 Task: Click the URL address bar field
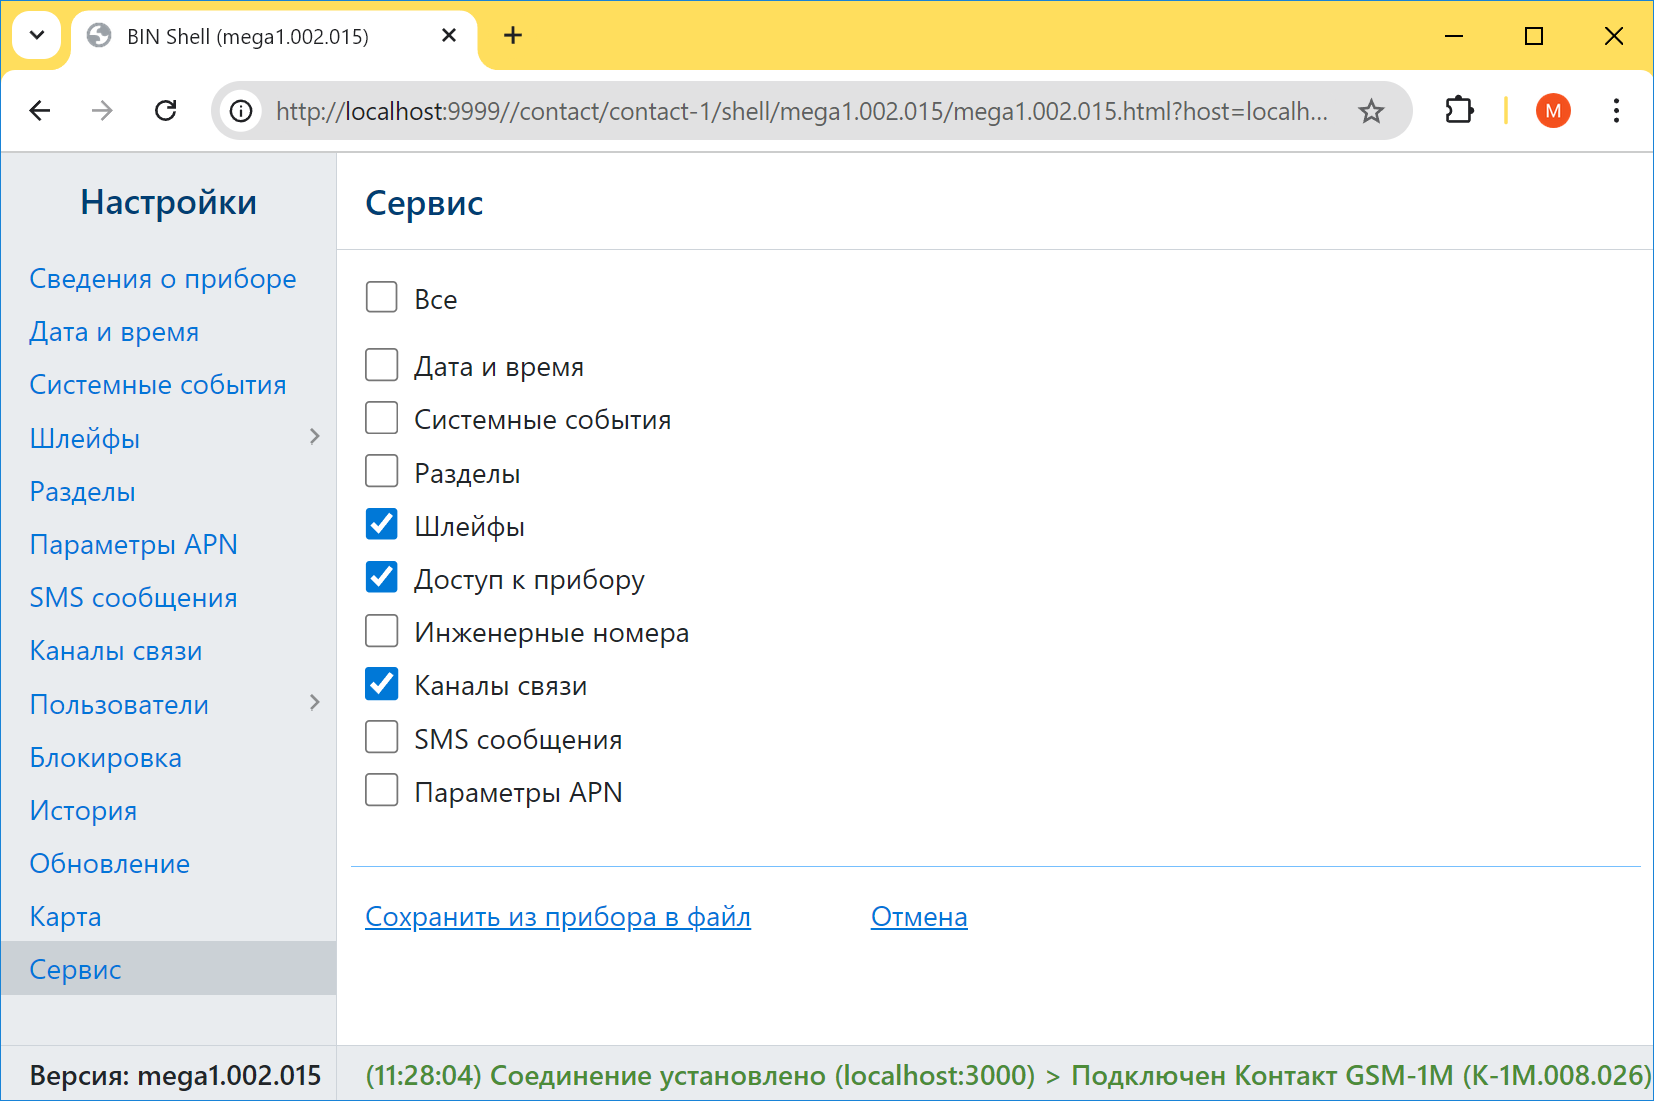coord(800,111)
